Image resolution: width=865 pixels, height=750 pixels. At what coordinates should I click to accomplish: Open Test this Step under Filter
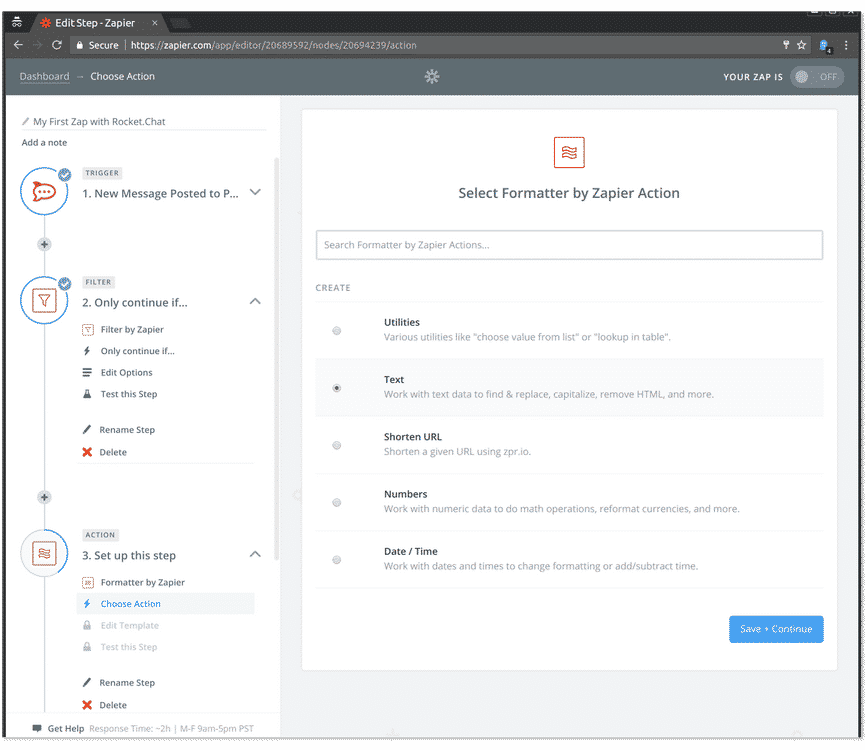point(129,394)
